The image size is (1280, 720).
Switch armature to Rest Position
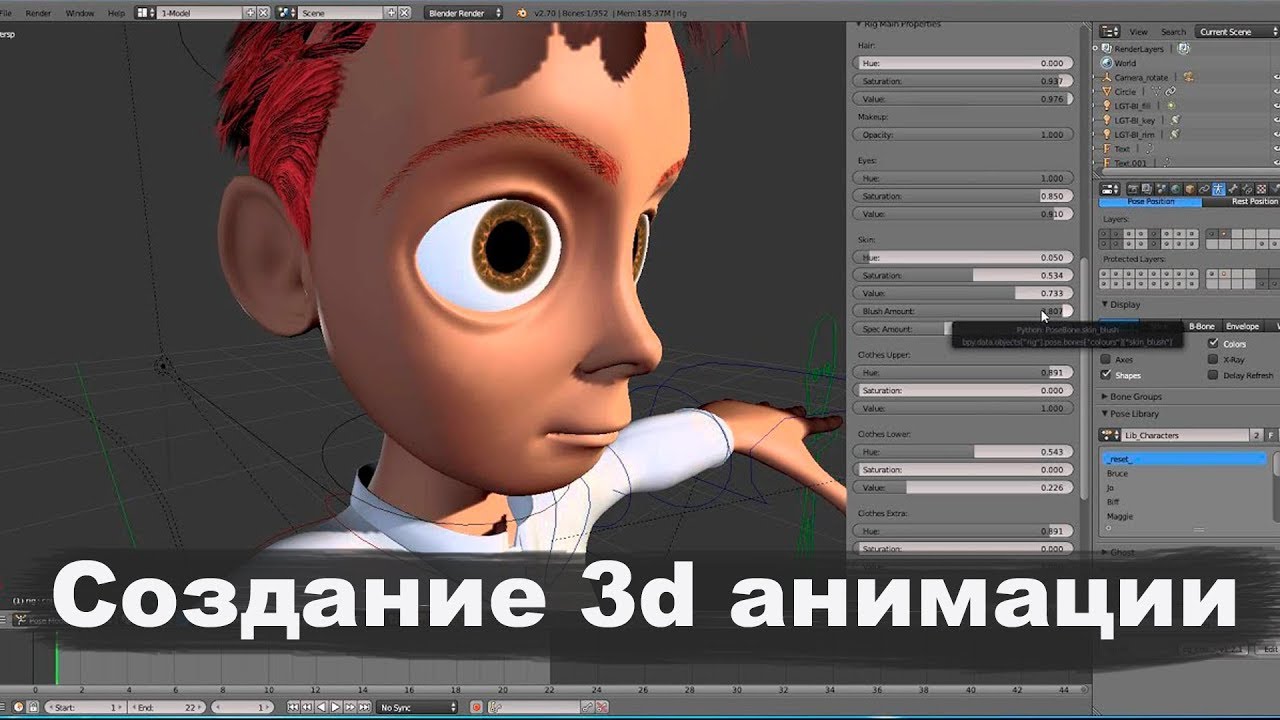click(1241, 202)
